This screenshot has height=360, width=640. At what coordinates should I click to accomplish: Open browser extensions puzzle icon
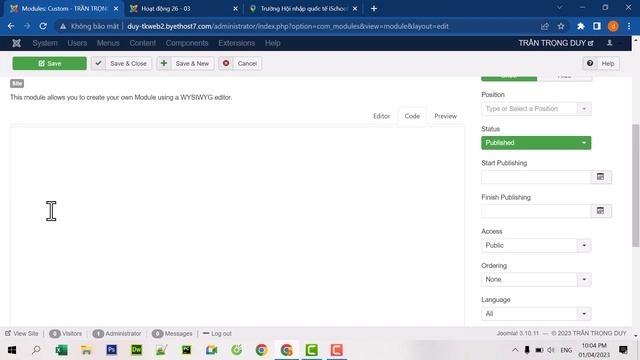[580, 26]
